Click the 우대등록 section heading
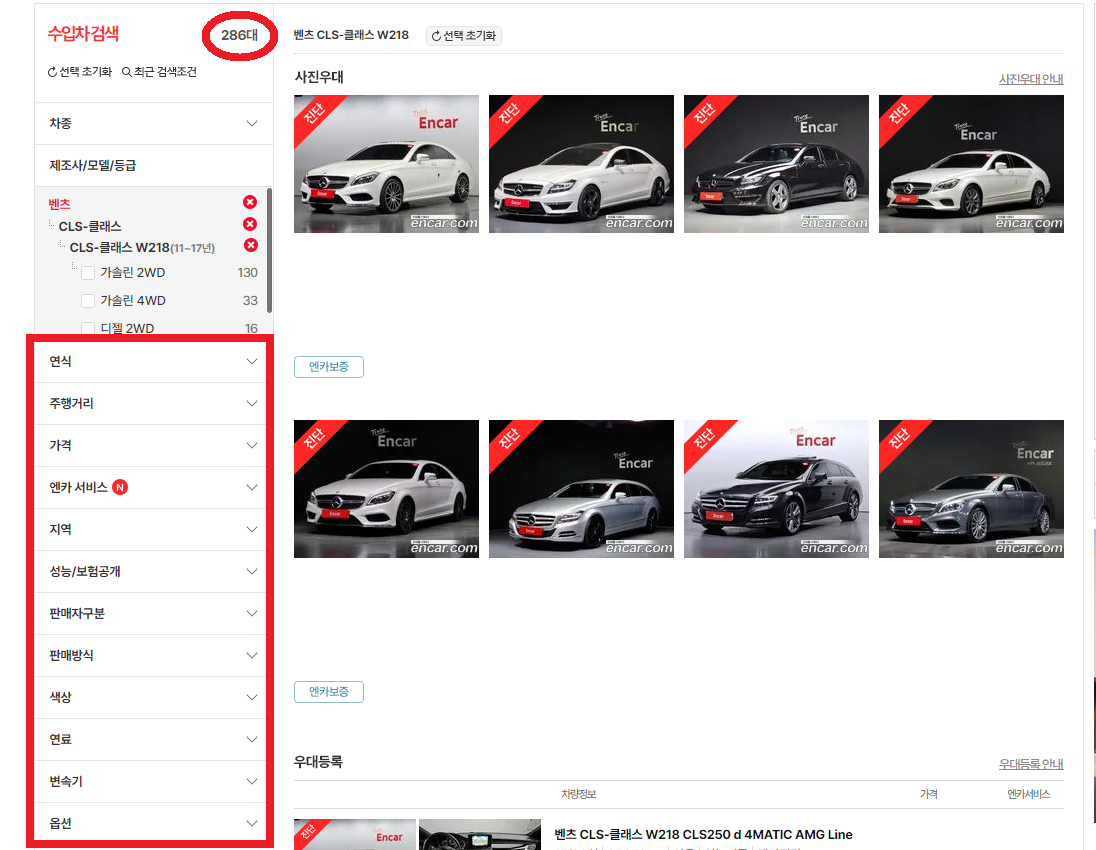The image size is (1096, 850). pyautogui.click(x=318, y=762)
